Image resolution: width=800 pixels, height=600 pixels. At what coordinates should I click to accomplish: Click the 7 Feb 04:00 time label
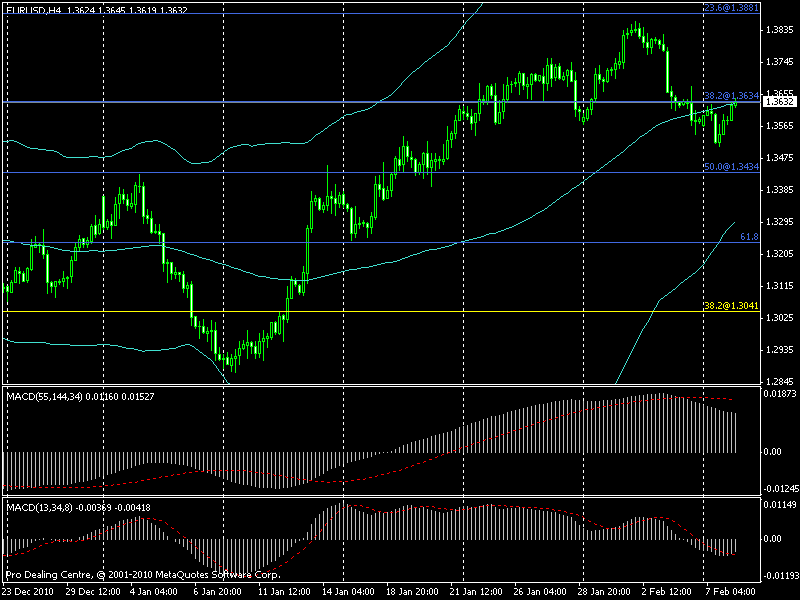point(730,592)
